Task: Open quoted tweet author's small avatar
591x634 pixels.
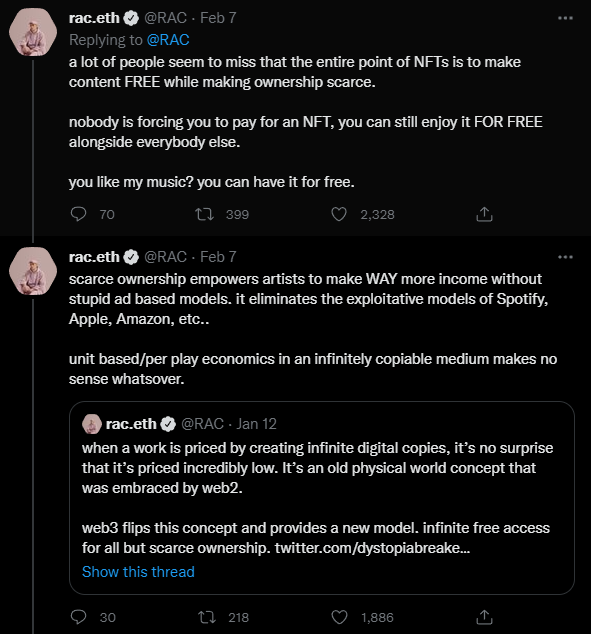Action: (92, 424)
